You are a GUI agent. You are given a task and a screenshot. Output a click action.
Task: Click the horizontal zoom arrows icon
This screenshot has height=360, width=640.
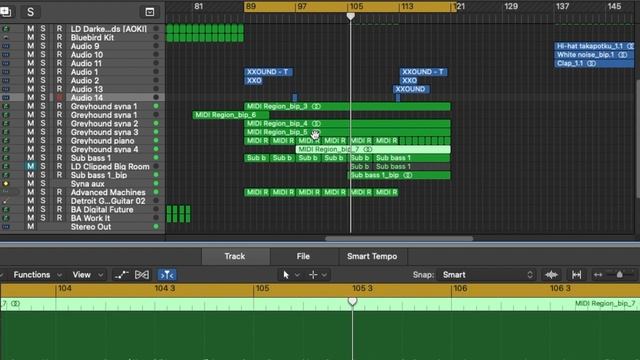click(598, 275)
